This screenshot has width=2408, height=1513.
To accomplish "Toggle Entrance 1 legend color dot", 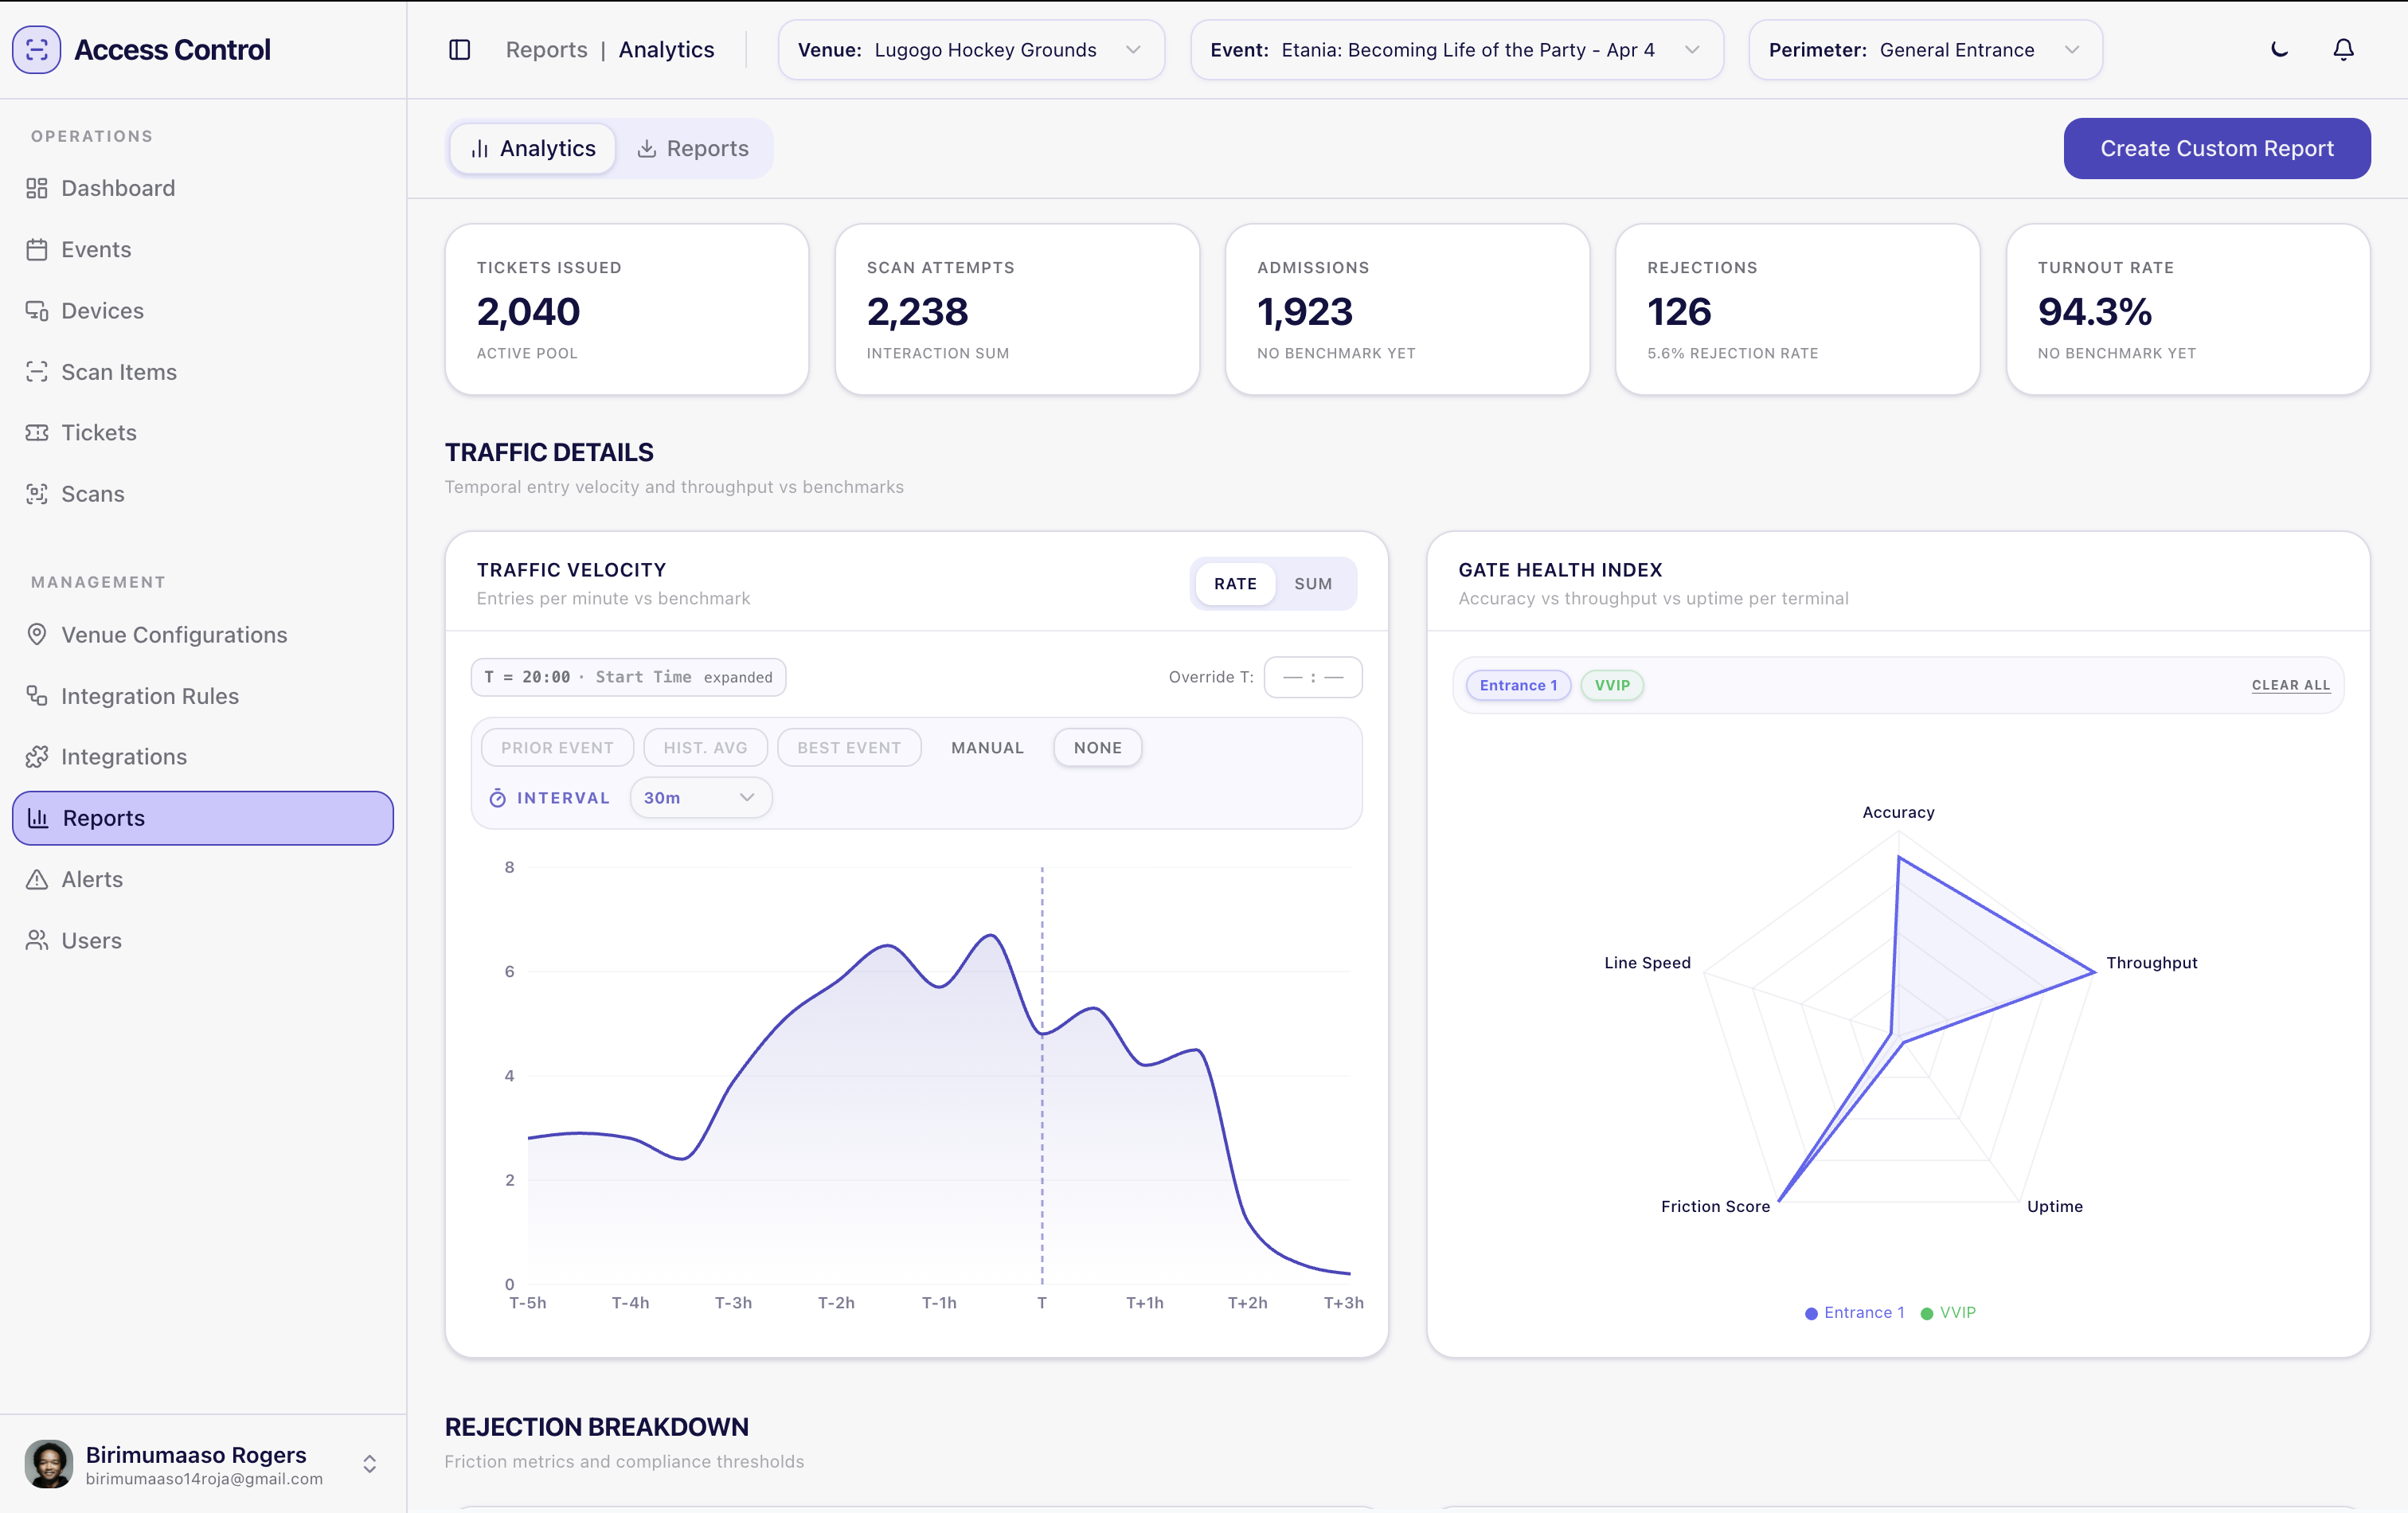I will 1811,1313.
